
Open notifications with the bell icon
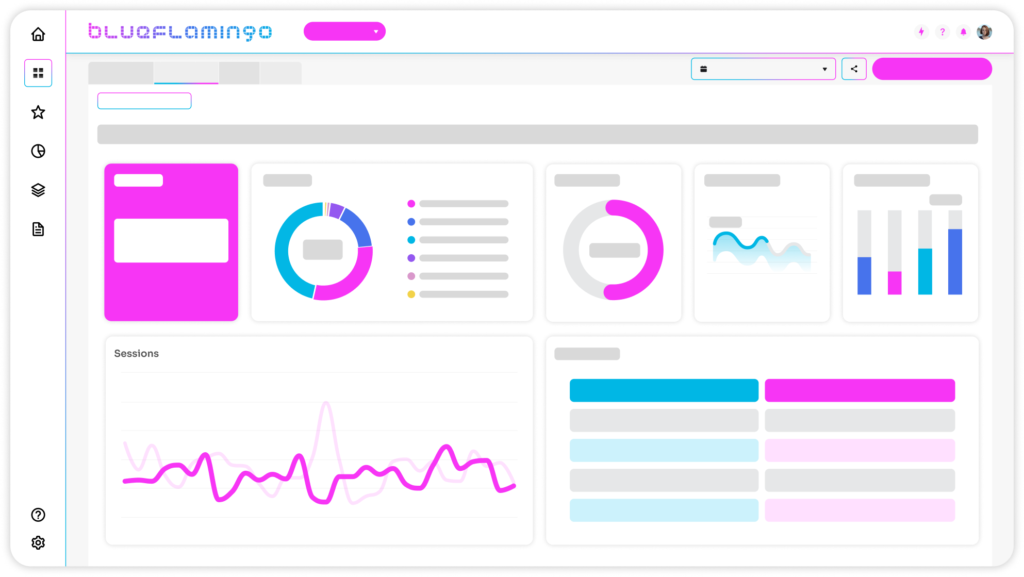[x=963, y=32]
